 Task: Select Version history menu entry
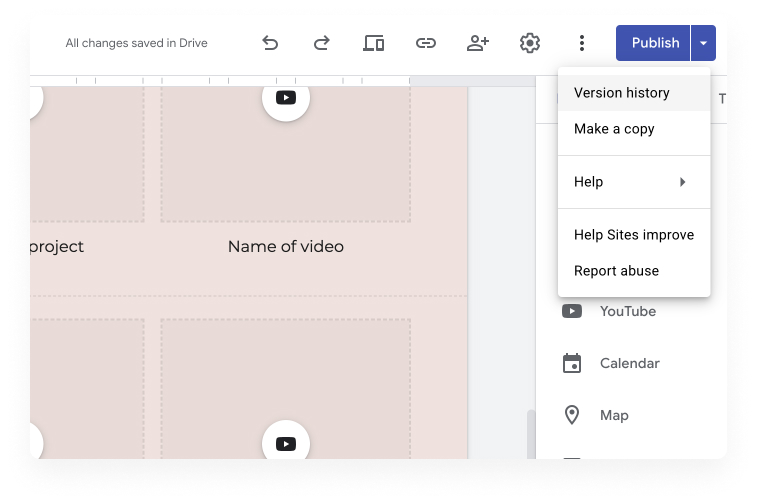634,93
